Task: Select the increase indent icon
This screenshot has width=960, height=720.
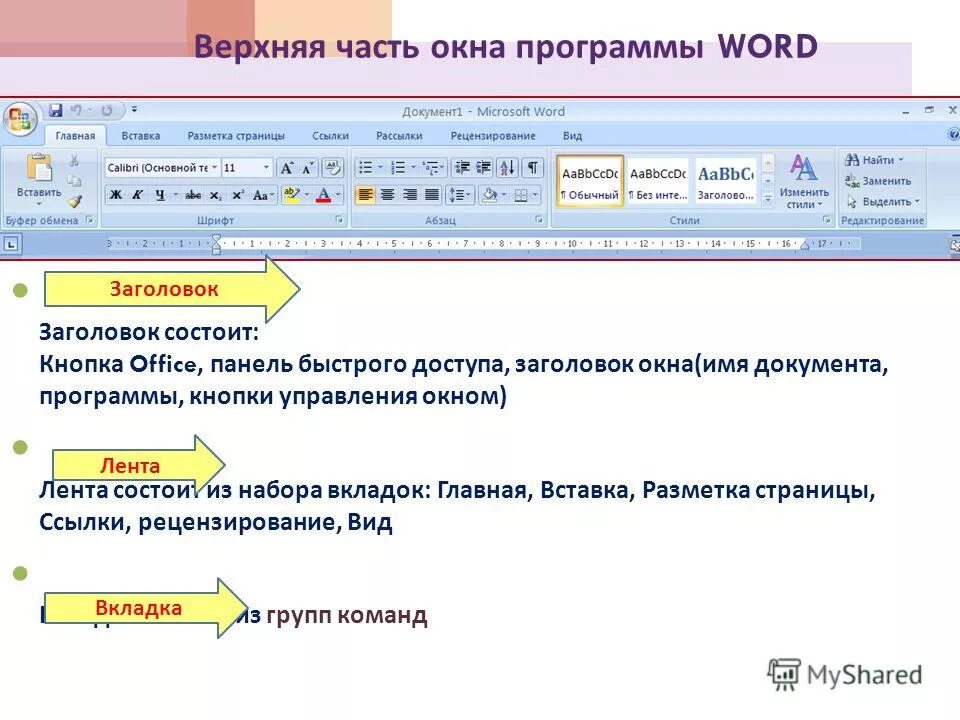Action: tap(483, 167)
